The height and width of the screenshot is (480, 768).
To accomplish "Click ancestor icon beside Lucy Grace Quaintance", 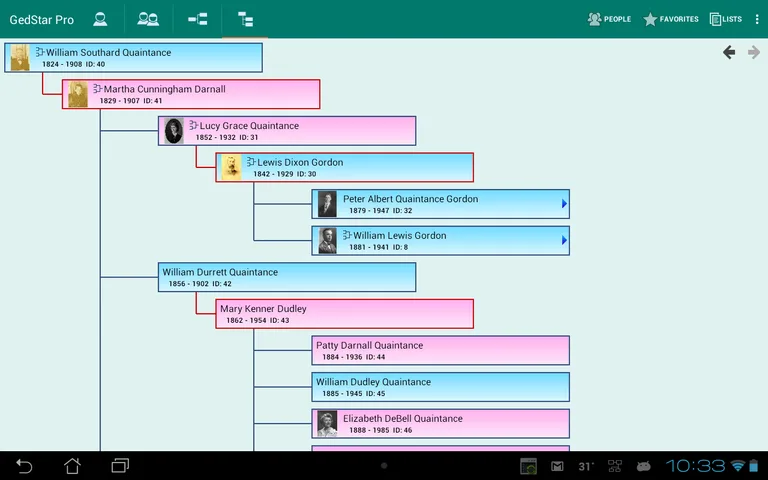I will click(x=193, y=125).
